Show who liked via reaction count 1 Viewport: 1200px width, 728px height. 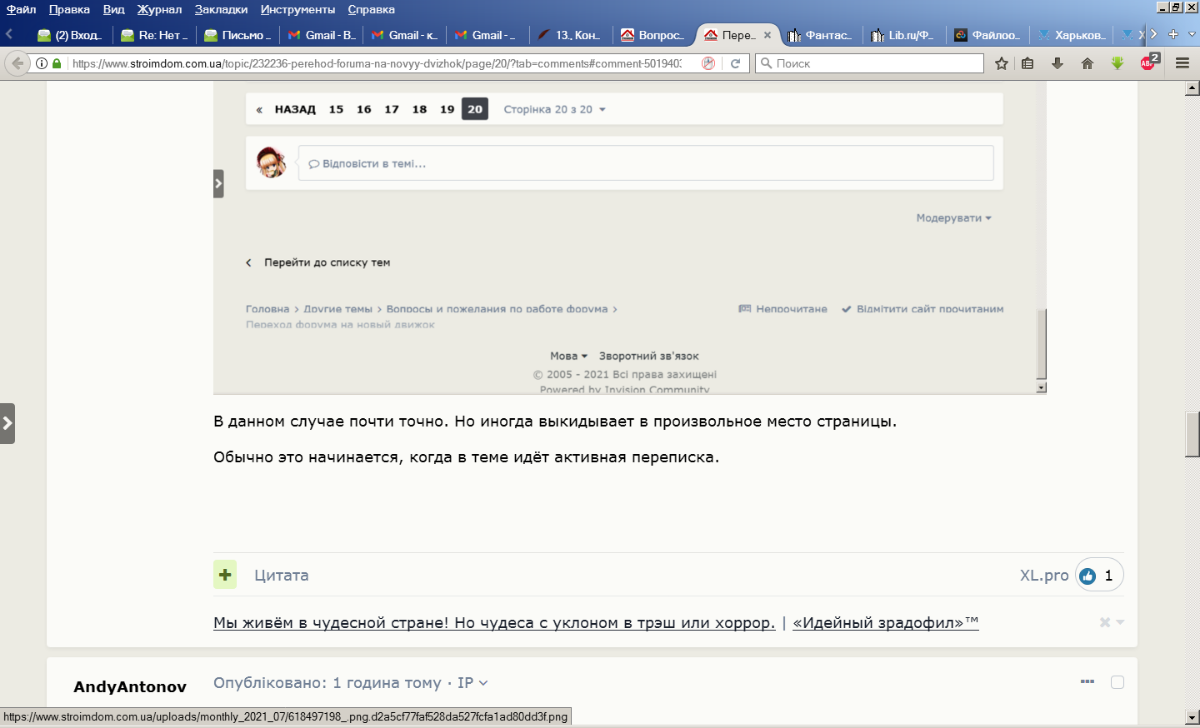[1109, 576]
